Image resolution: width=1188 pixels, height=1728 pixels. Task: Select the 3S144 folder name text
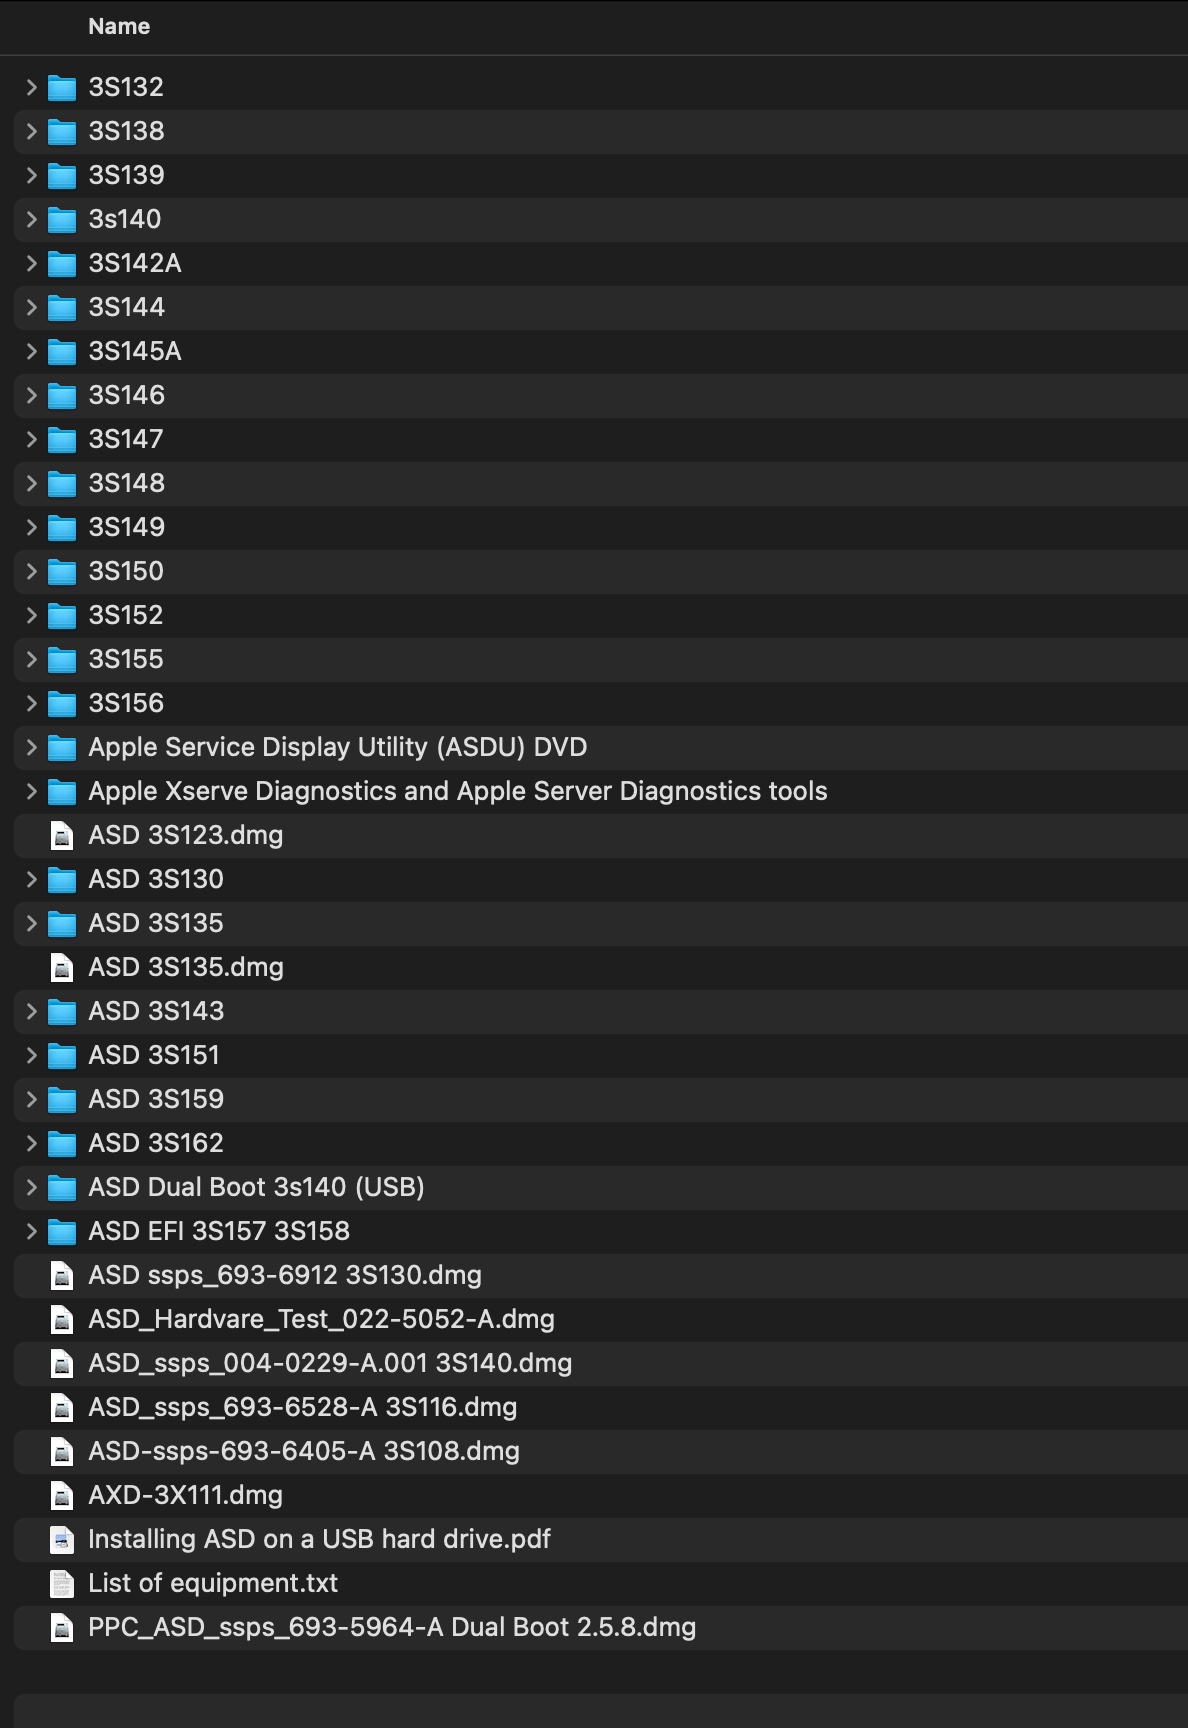point(126,308)
